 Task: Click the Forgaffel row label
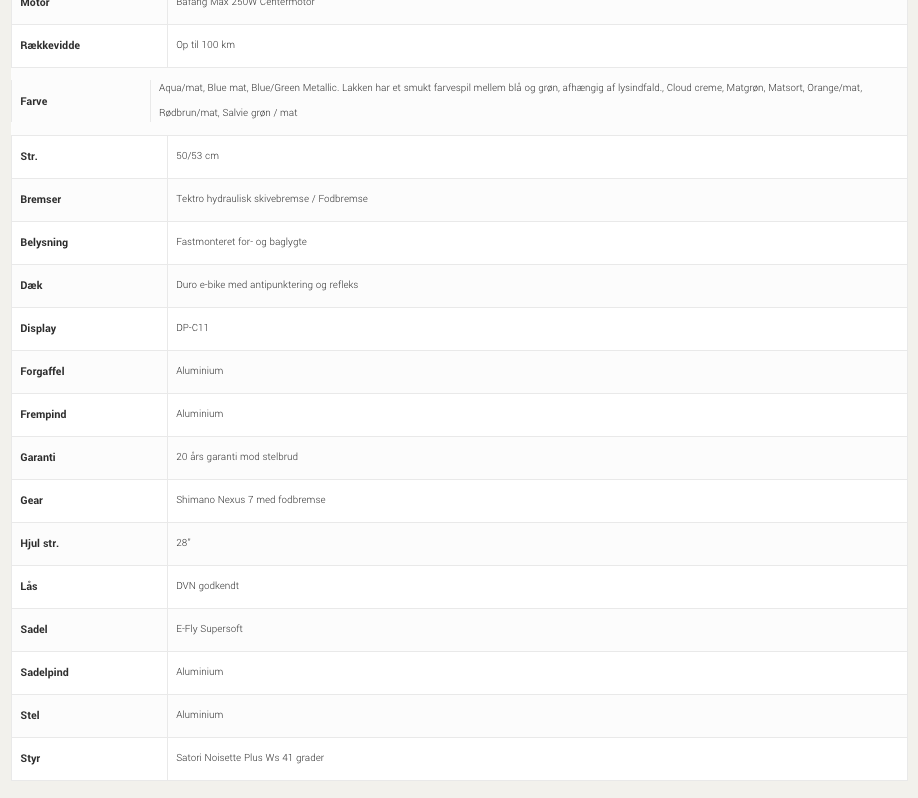click(42, 371)
